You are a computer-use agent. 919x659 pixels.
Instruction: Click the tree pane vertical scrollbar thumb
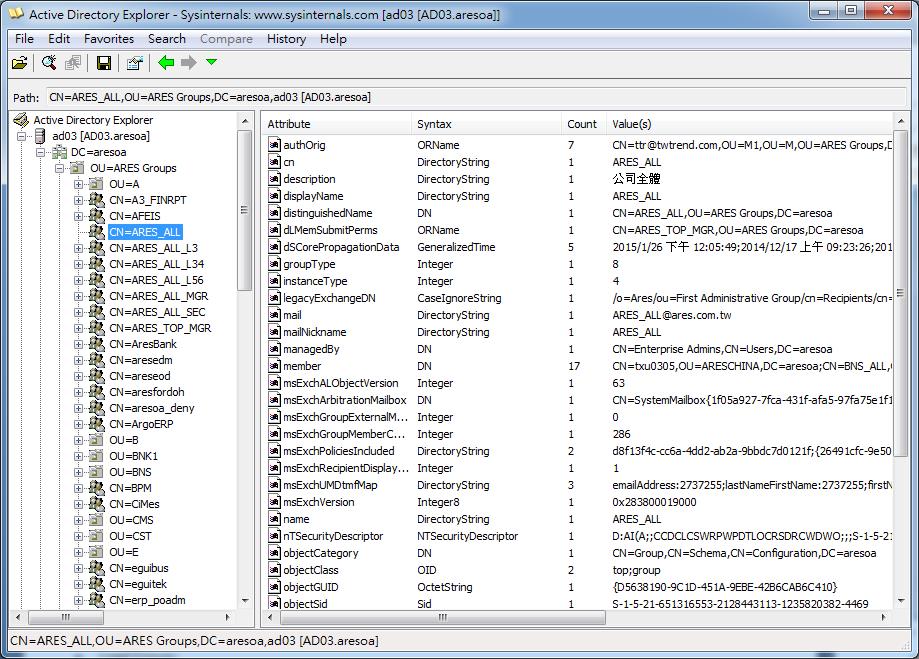tap(244, 210)
